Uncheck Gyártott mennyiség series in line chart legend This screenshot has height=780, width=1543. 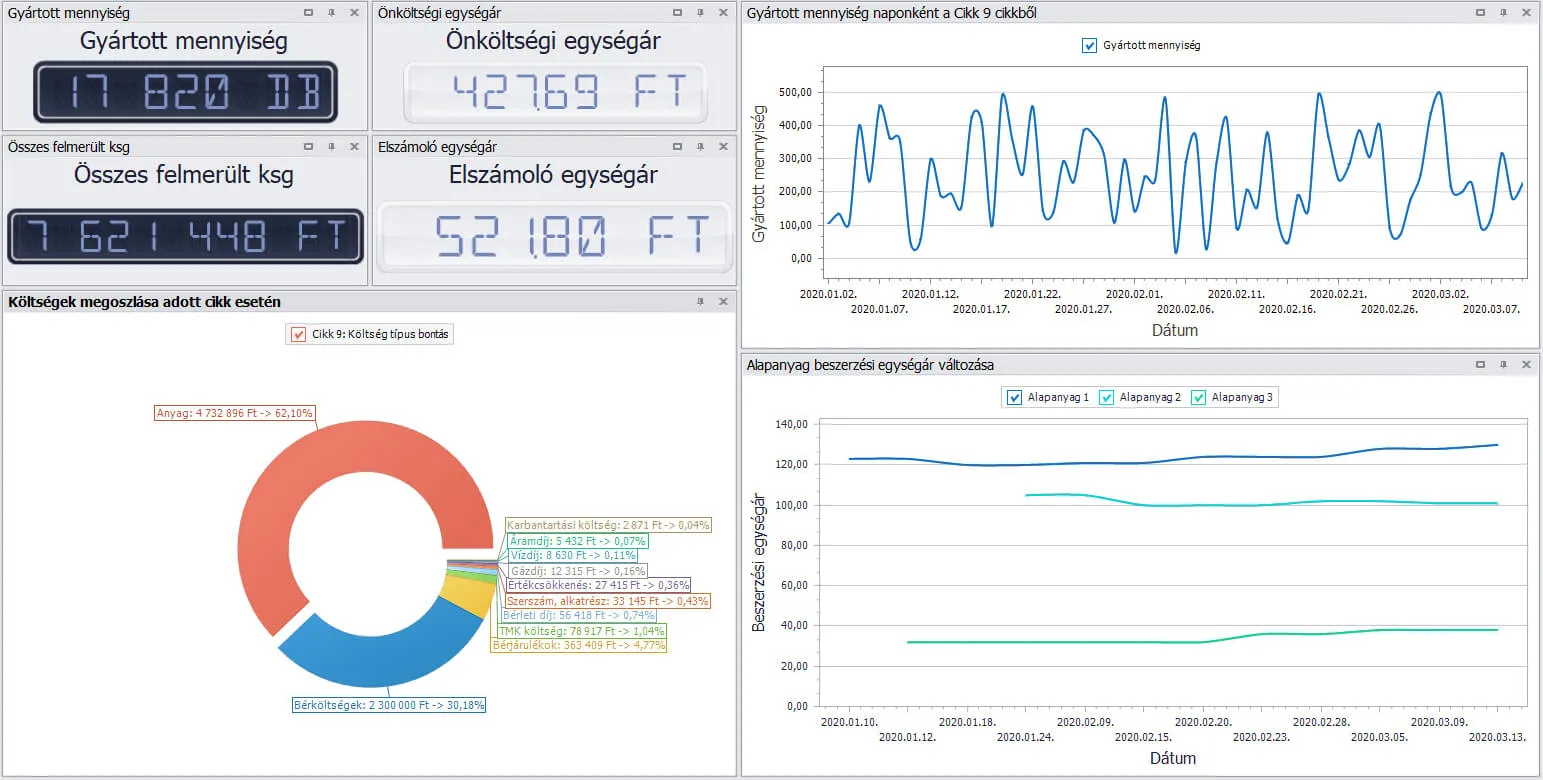tap(1090, 46)
